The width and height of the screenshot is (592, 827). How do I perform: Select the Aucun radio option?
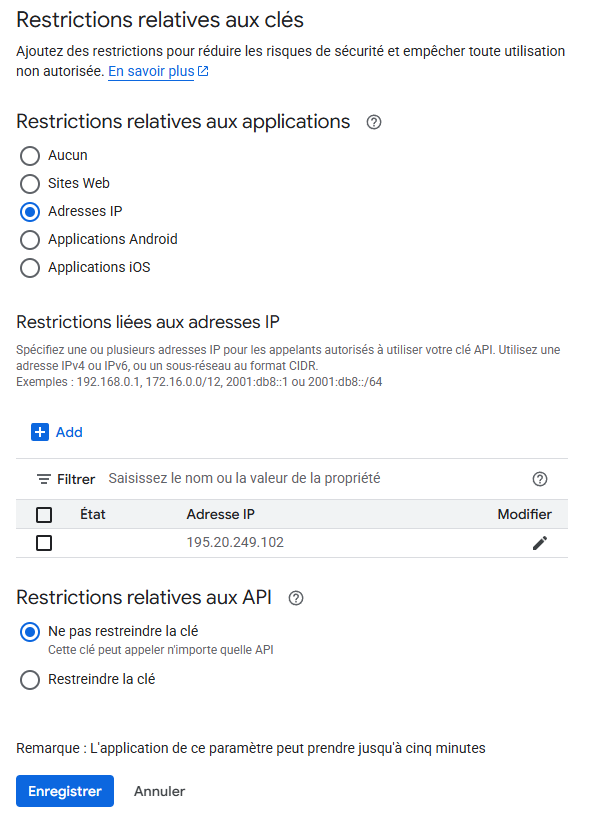30,156
